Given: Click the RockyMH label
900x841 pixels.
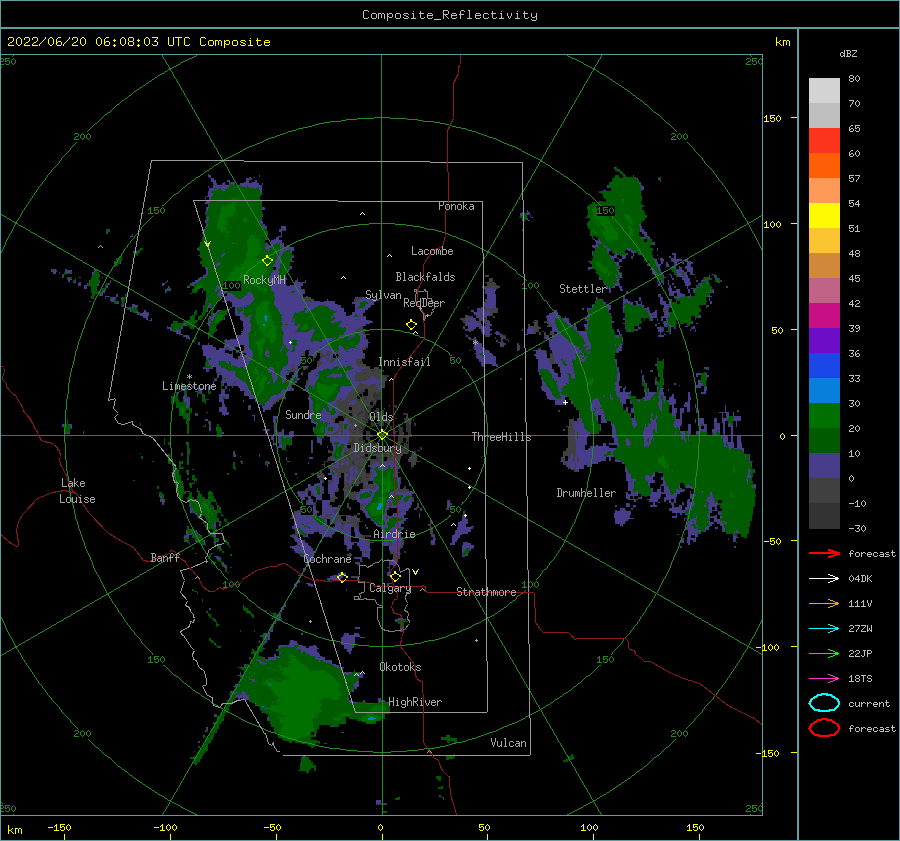Looking at the screenshot, I should 264,280.
